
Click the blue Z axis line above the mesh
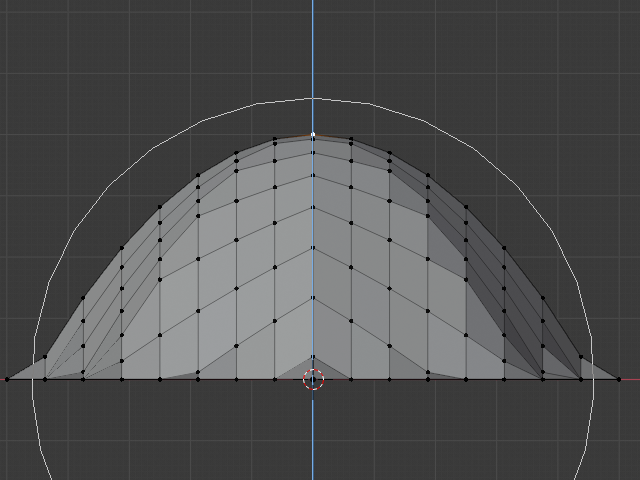[313, 50]
